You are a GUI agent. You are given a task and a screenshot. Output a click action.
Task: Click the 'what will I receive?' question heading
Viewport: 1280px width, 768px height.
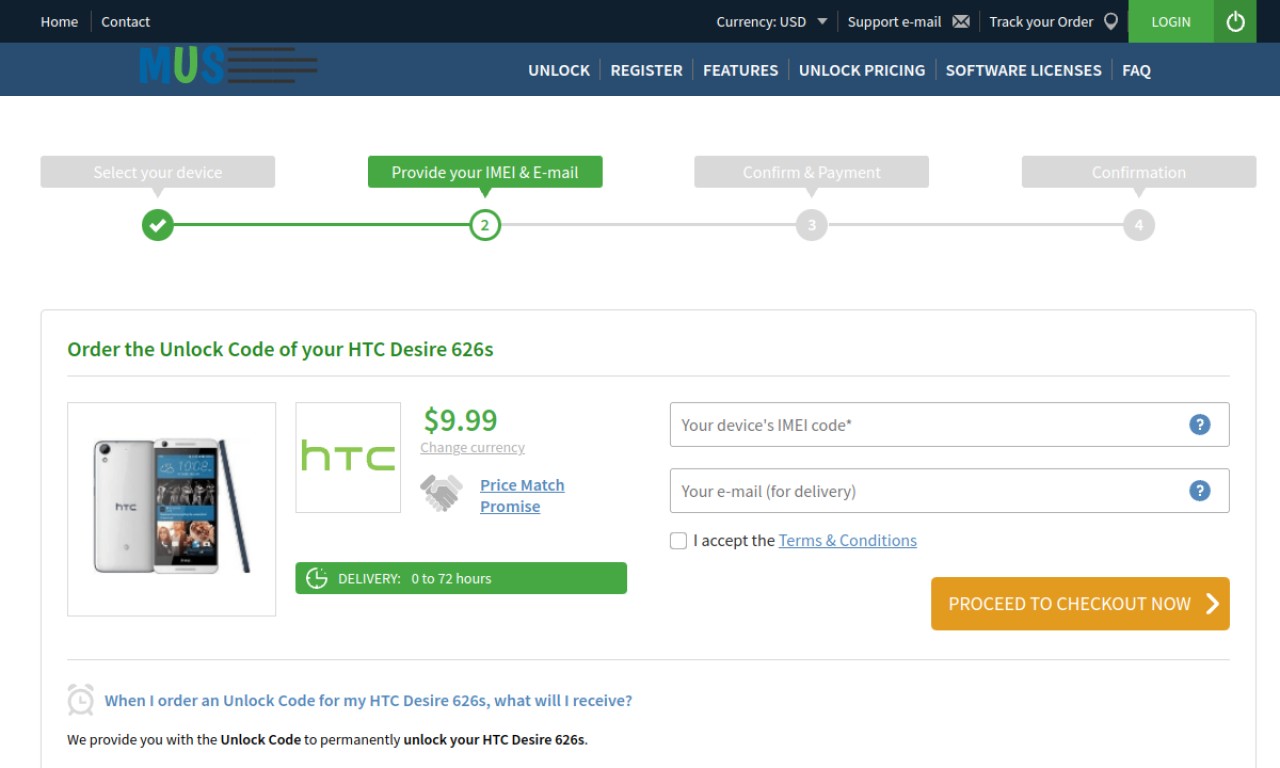[x=368, y=700]
